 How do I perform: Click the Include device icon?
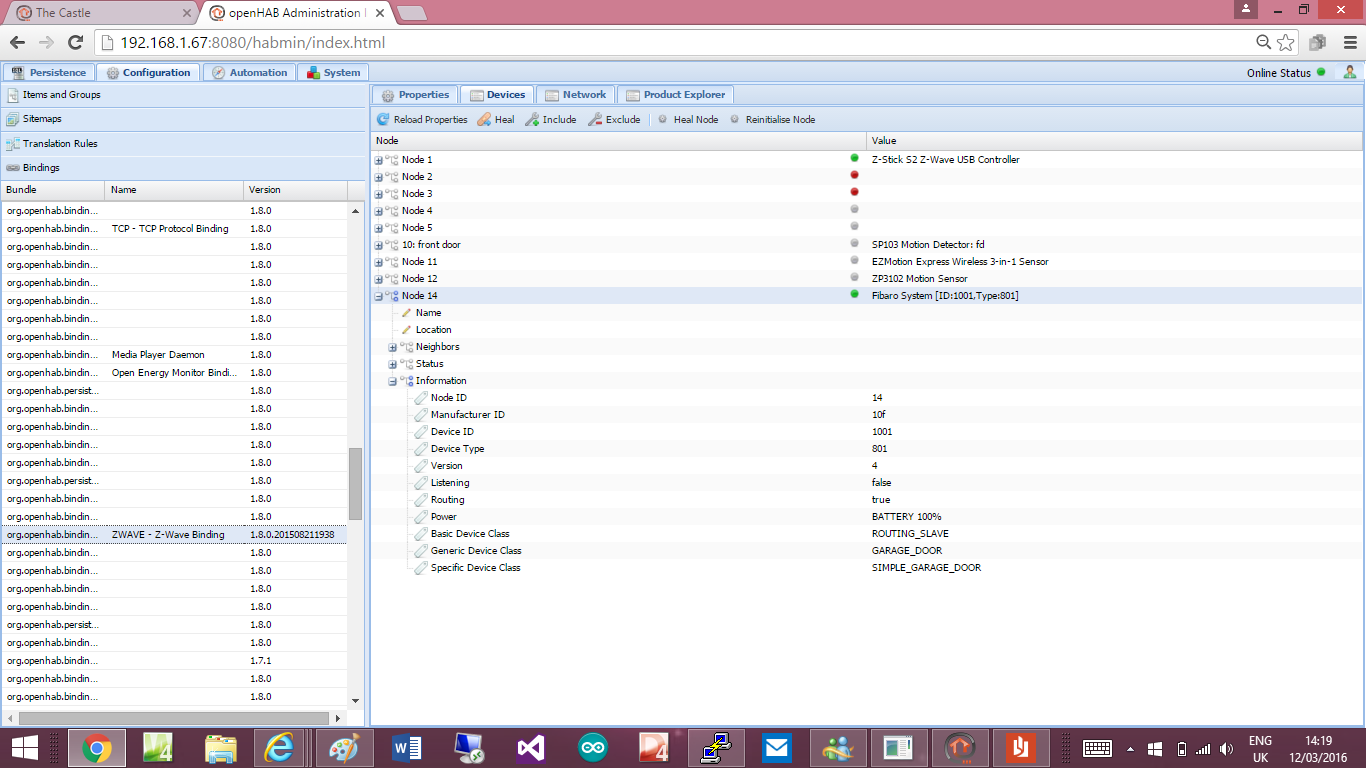point(532,120)
